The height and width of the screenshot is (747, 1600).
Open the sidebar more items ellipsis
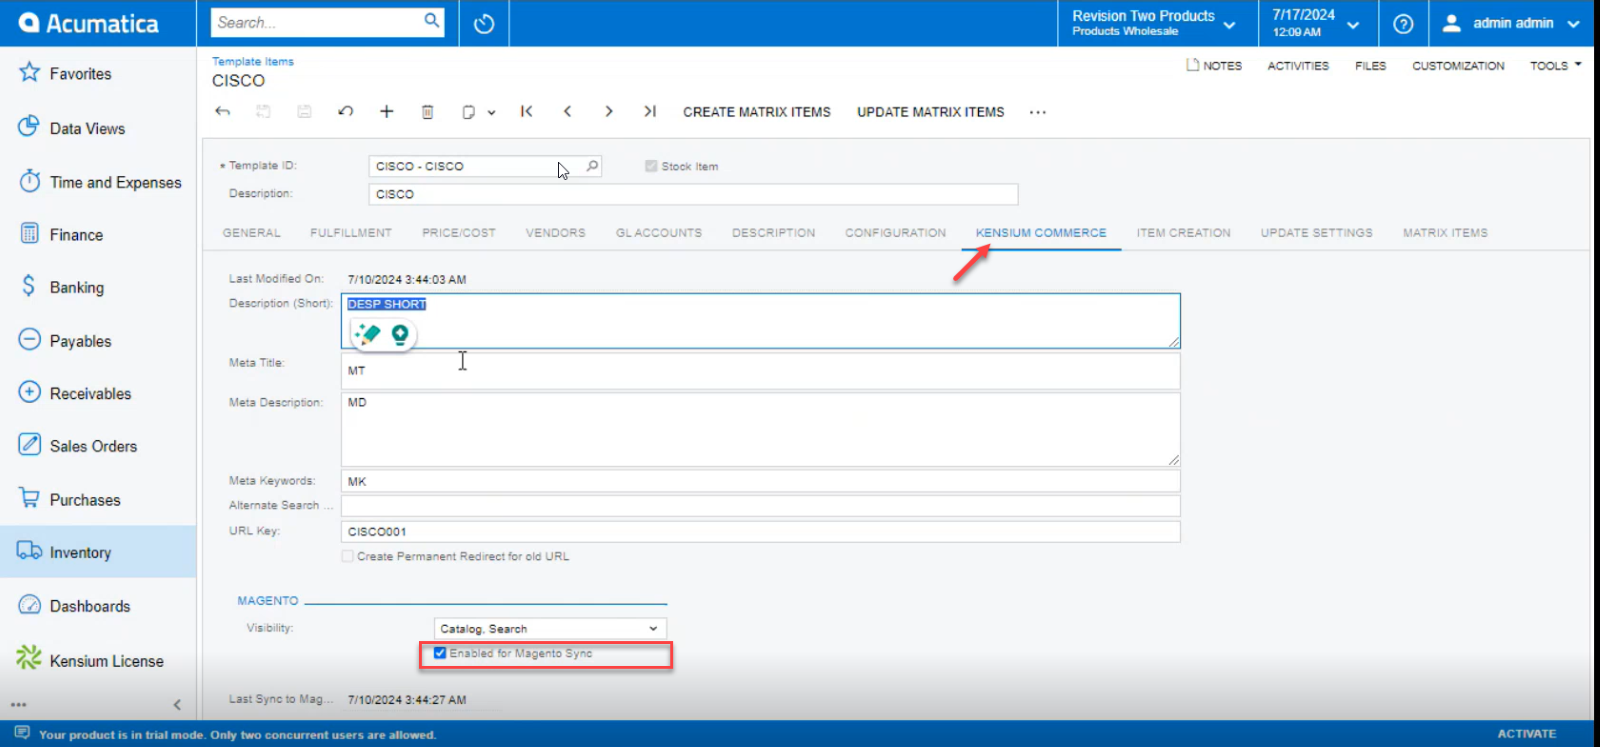click(x=19, y=705)
